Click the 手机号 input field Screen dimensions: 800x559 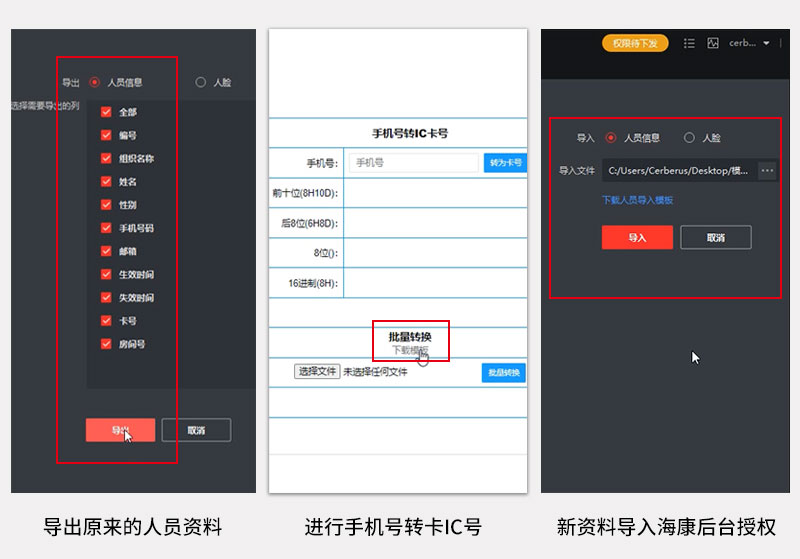coord(413,163)
